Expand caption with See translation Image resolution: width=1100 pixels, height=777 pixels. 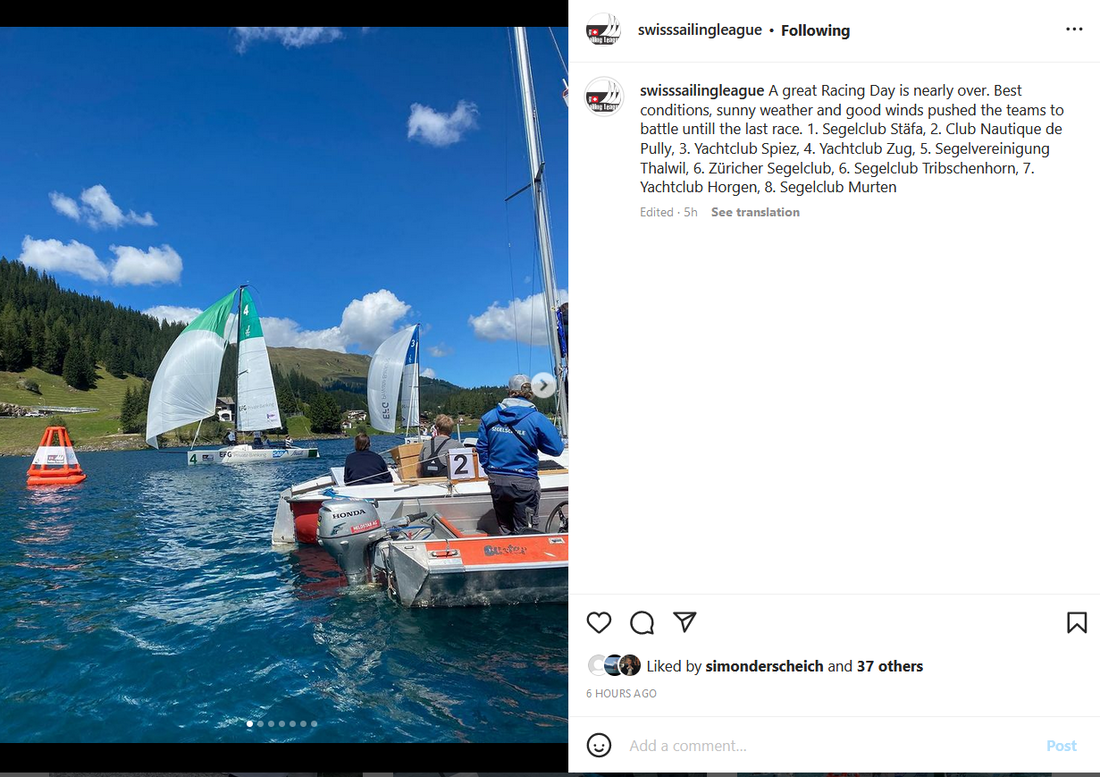pyautogui.click(x=755, y=212)
